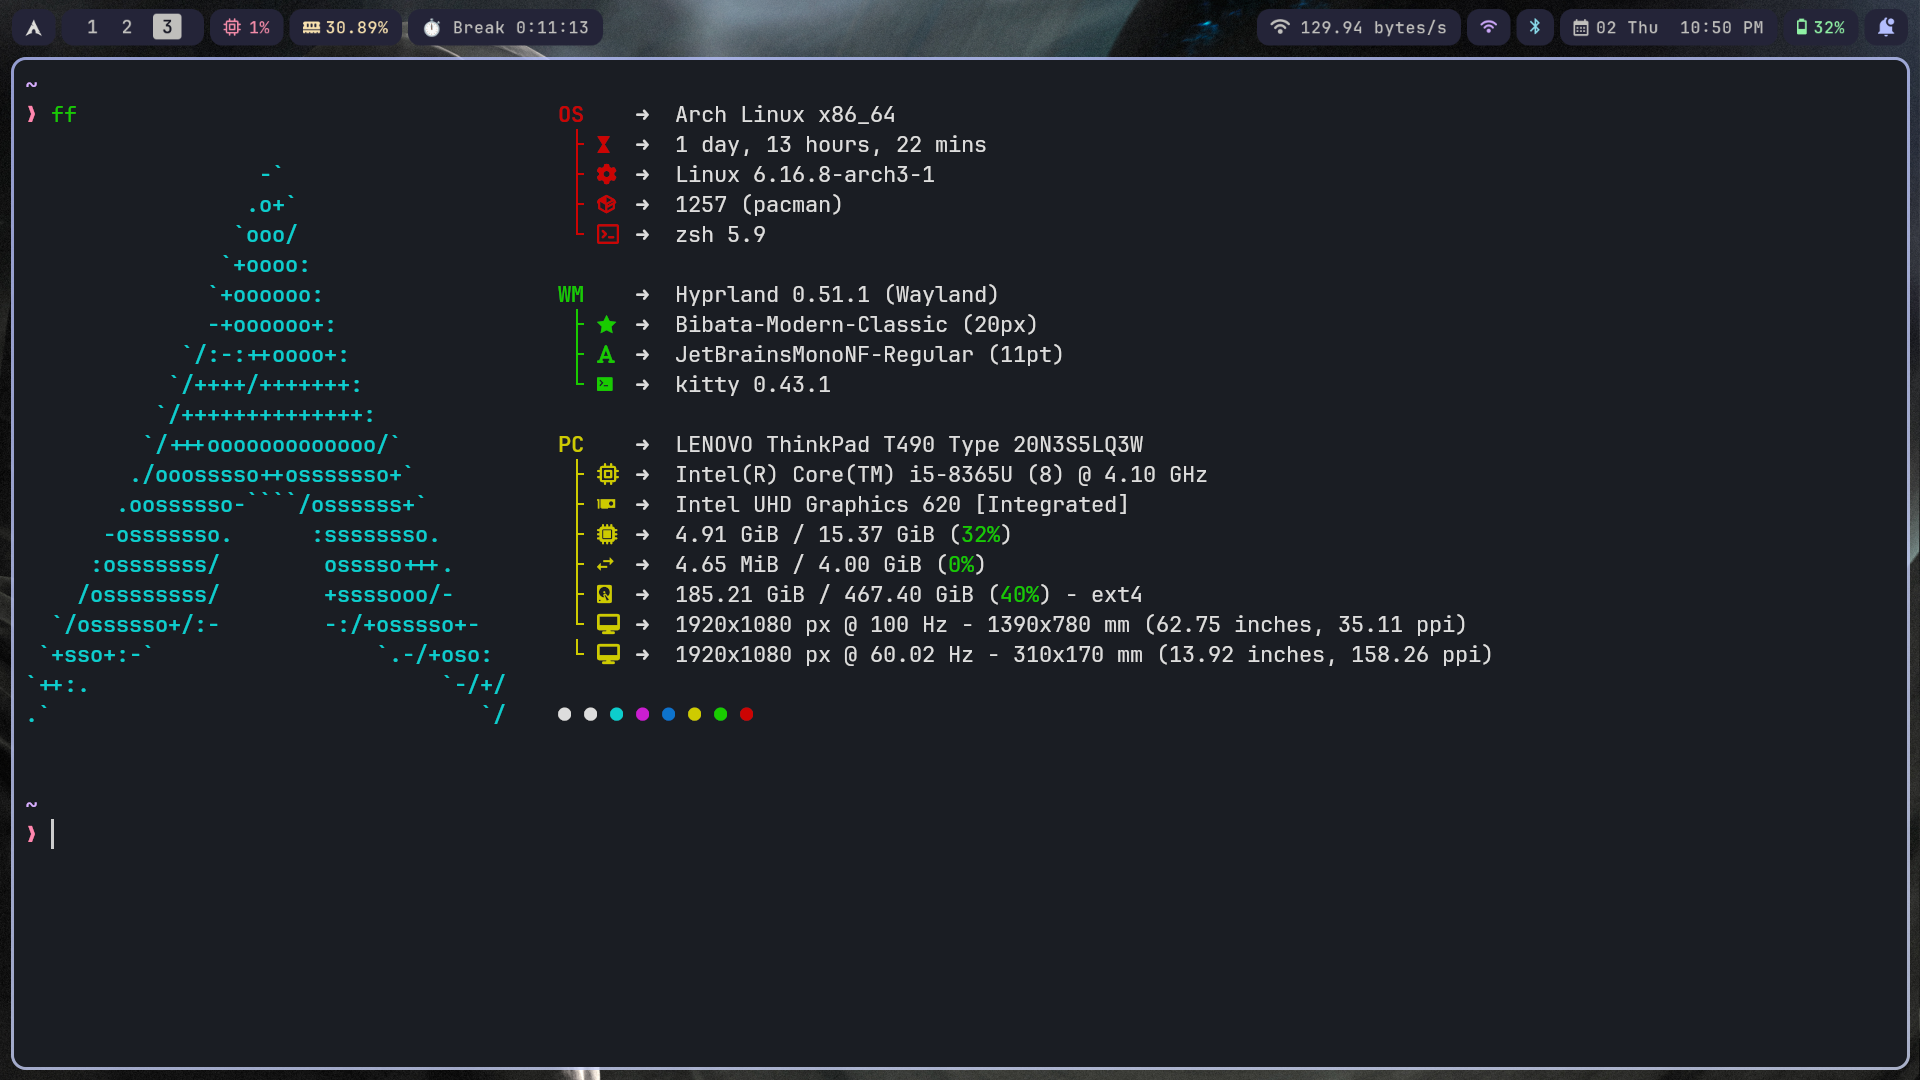Click the green terminal icon beside kitty
The image size is (1920, 1080).
tap(605, 385)
